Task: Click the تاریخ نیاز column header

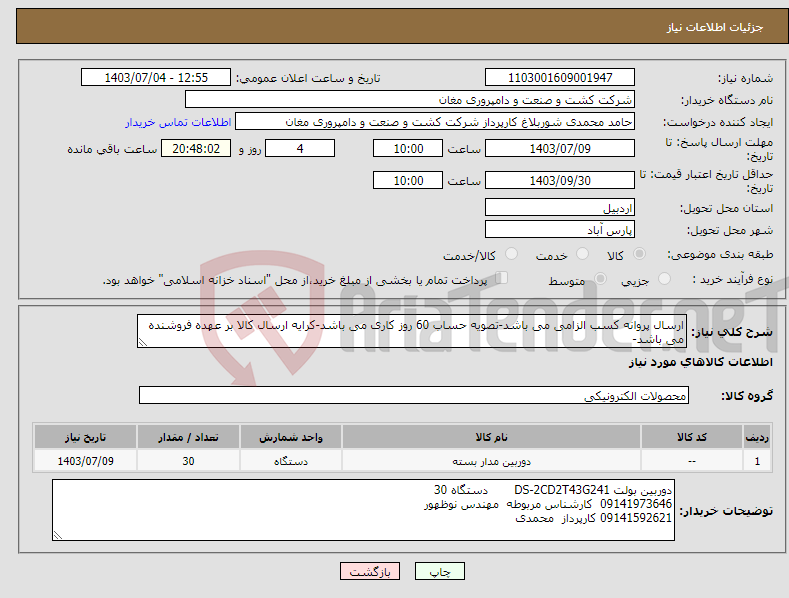Action: [86, 437]
